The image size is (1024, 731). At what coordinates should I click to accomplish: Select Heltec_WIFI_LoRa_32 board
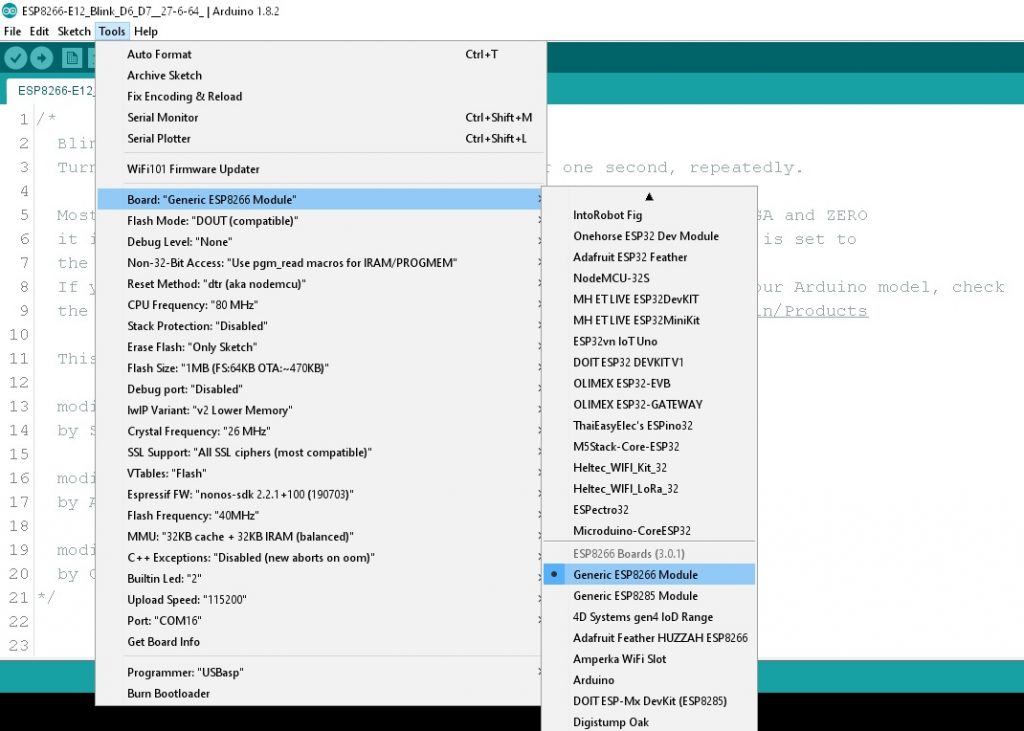pyautogui.click(x=649, y=489)
